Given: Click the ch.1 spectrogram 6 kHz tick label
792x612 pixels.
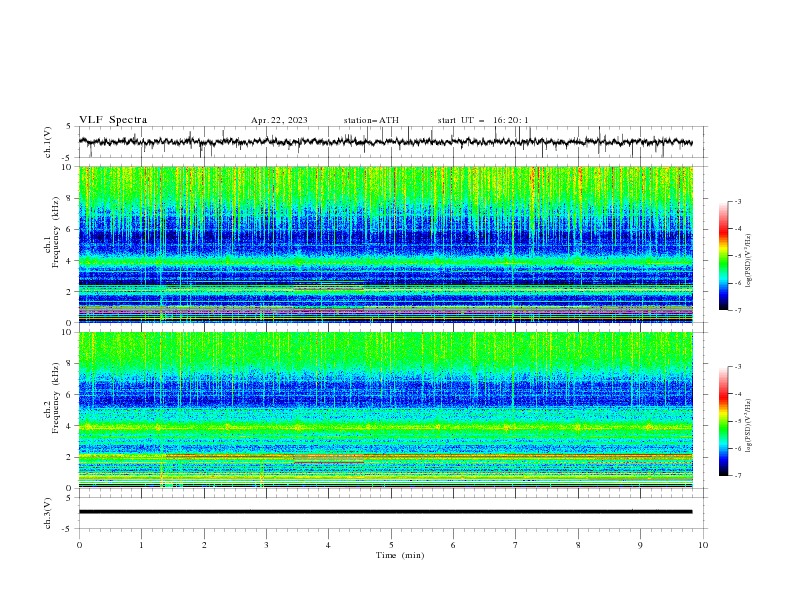Looking at the screenshot, I should (71, 229).
